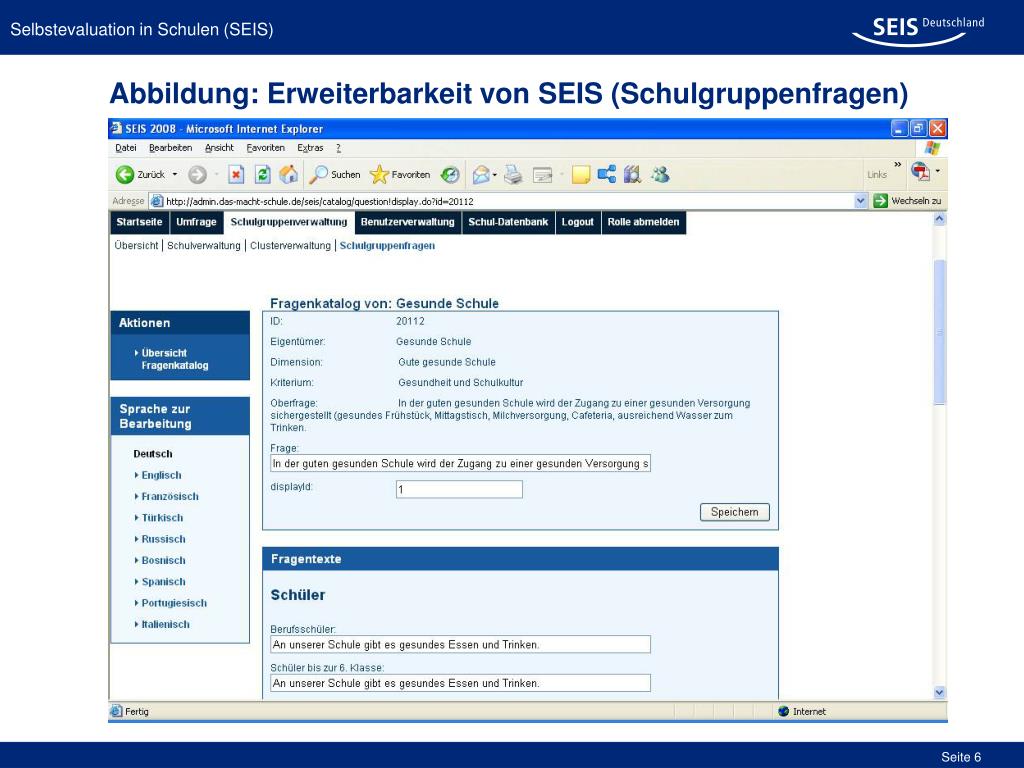Open the Schul-Datenbank tab
The height and width of the screenshot is (768, 1024).
tap(508, 222)
